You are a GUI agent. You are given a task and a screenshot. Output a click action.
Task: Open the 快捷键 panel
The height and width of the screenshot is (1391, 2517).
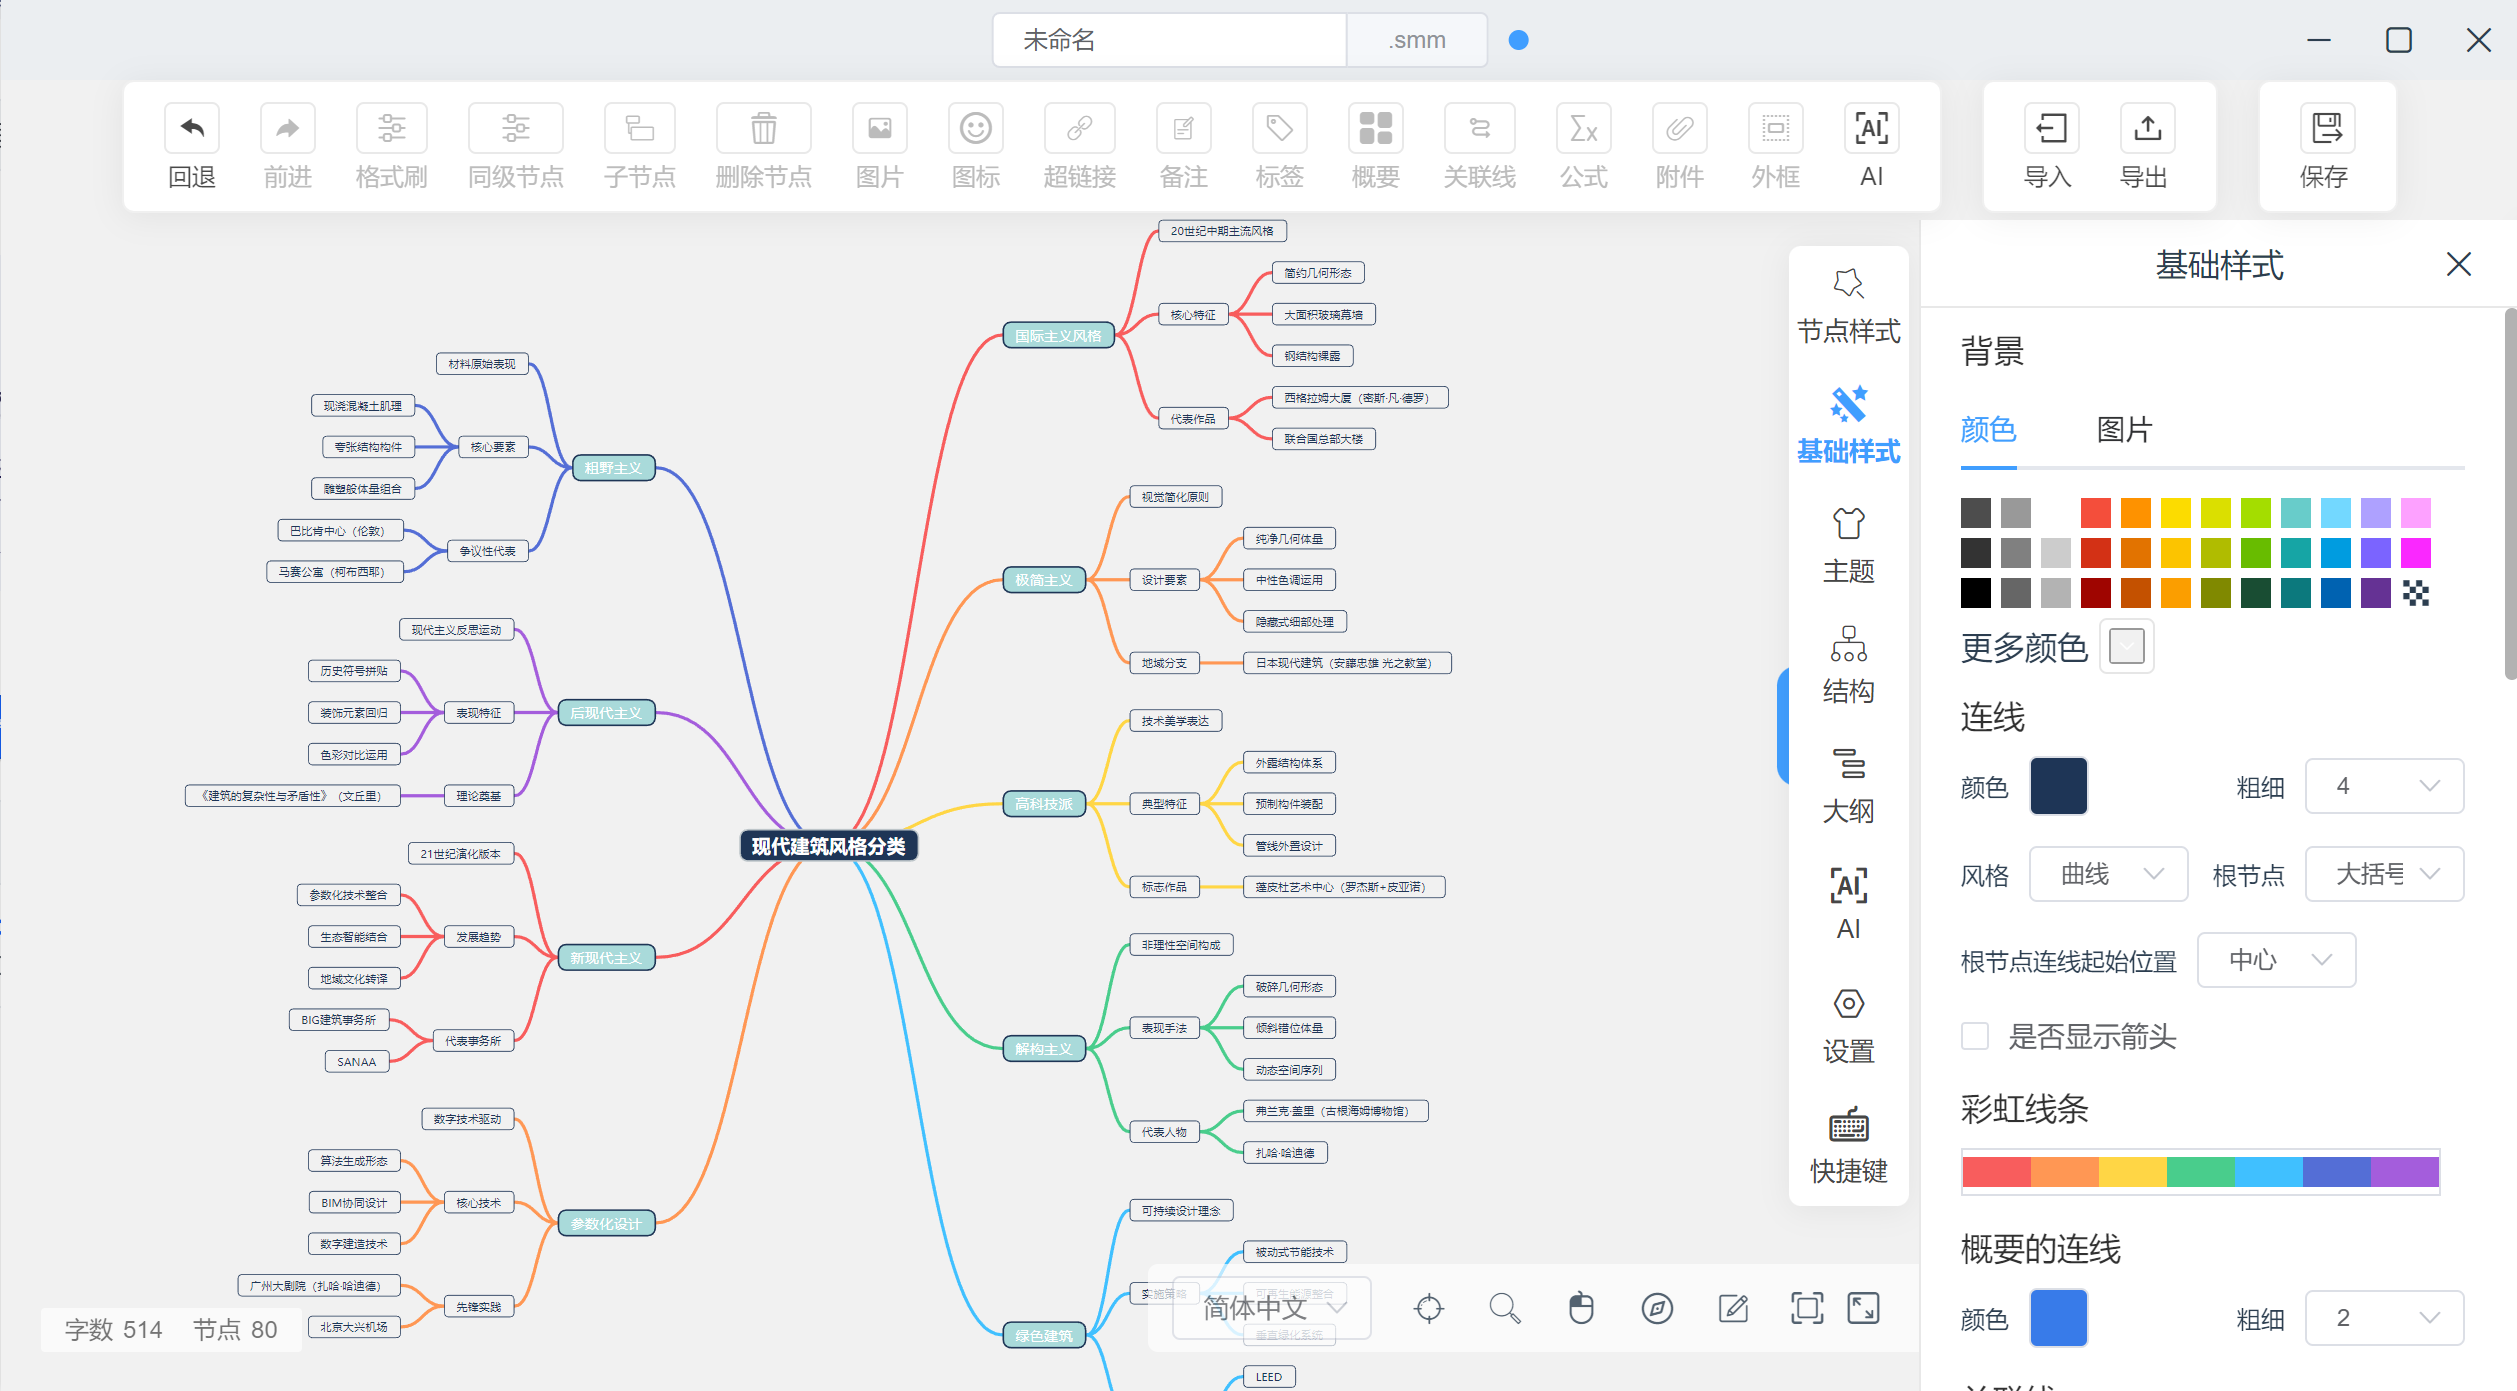1847,1143
